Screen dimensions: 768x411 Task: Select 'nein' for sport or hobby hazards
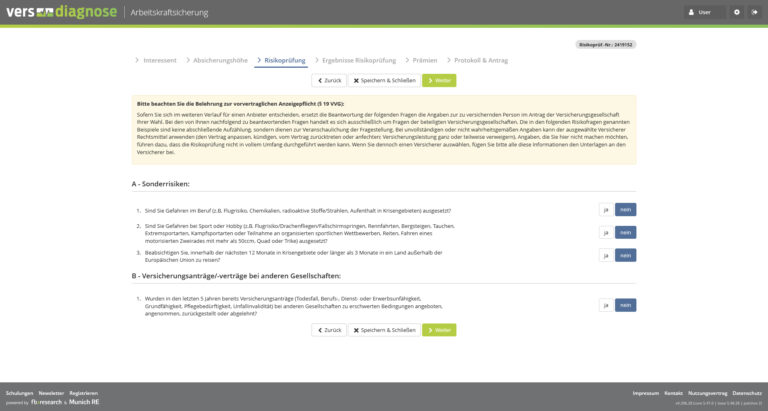click(625, 232)
